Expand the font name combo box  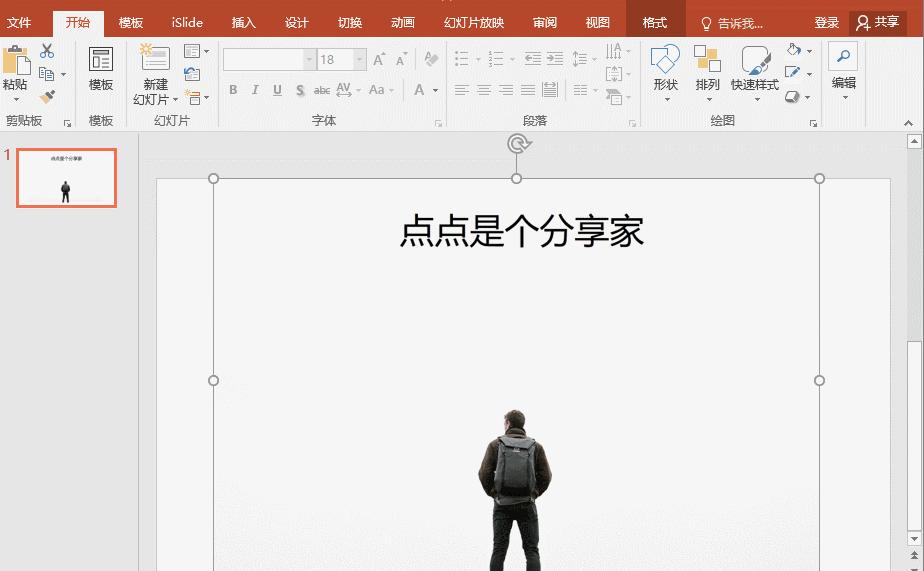coord(309,60)
